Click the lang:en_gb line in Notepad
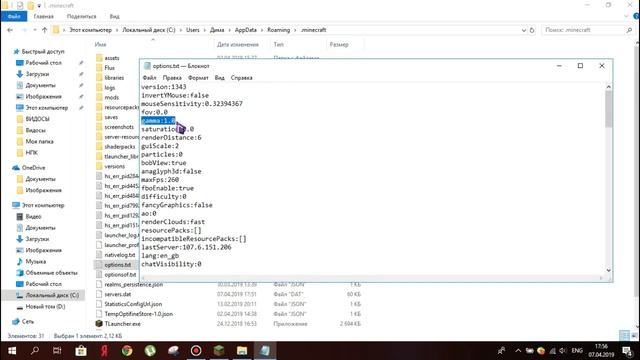640x360 pixels. [160, 256]
